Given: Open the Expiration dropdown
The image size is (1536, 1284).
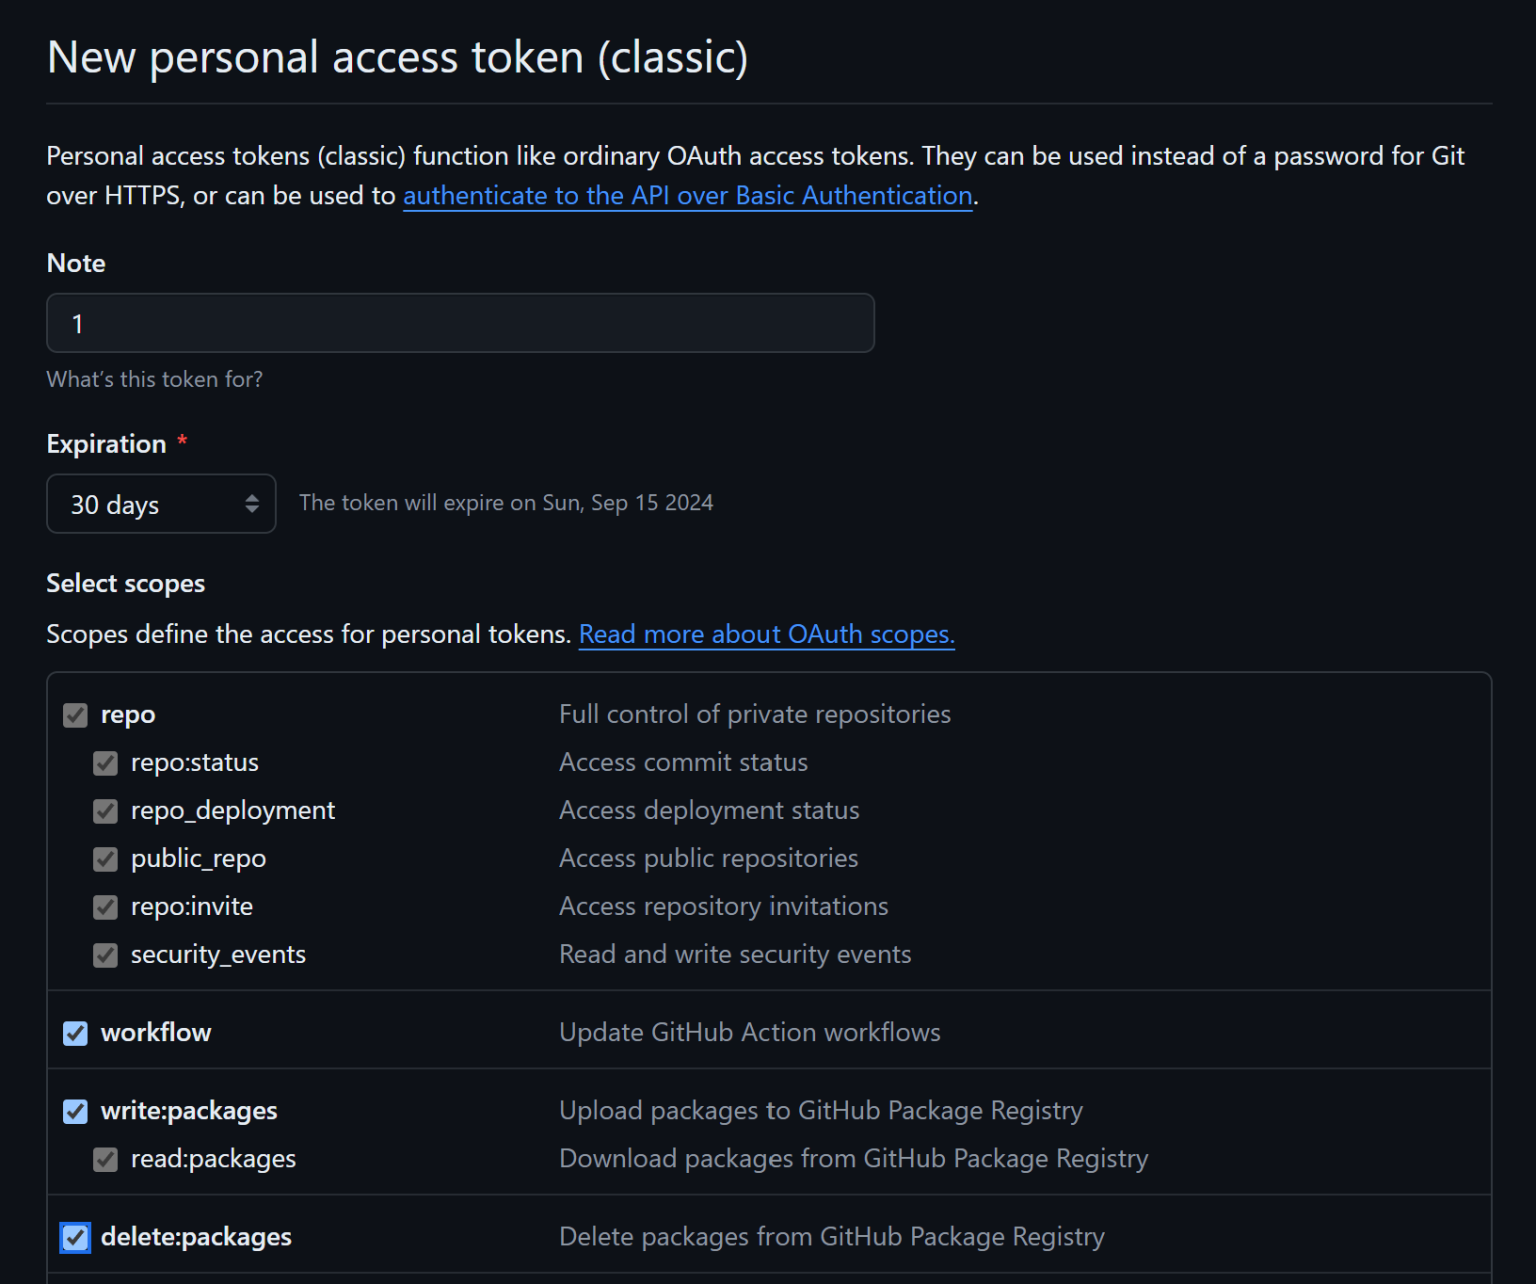Looking at the screenshot, I should point(160,503).
